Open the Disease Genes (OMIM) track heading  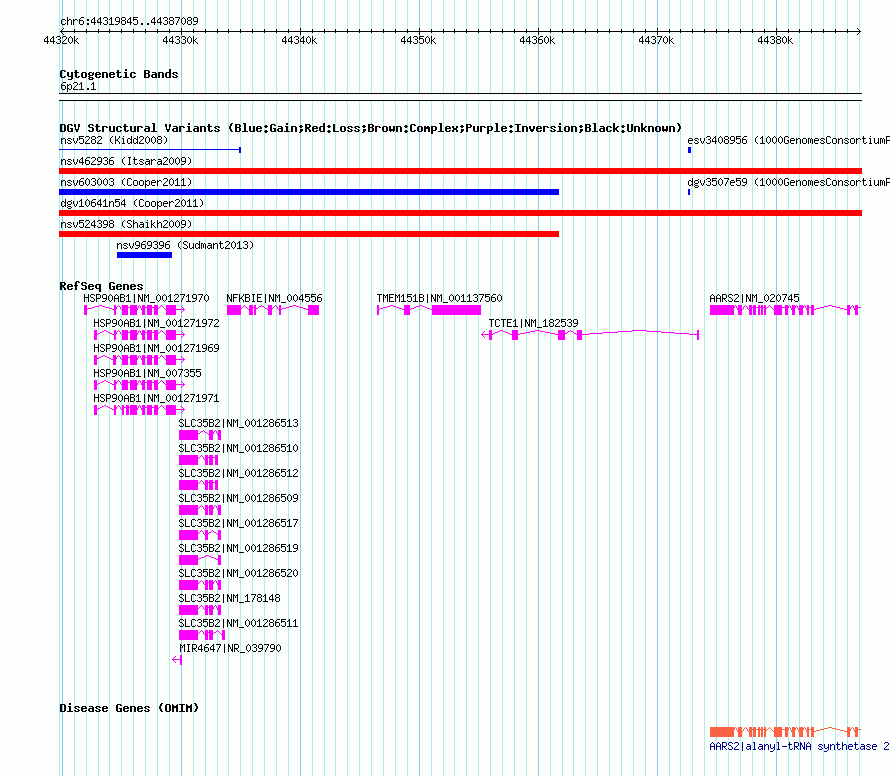click(x=129, y=708)
